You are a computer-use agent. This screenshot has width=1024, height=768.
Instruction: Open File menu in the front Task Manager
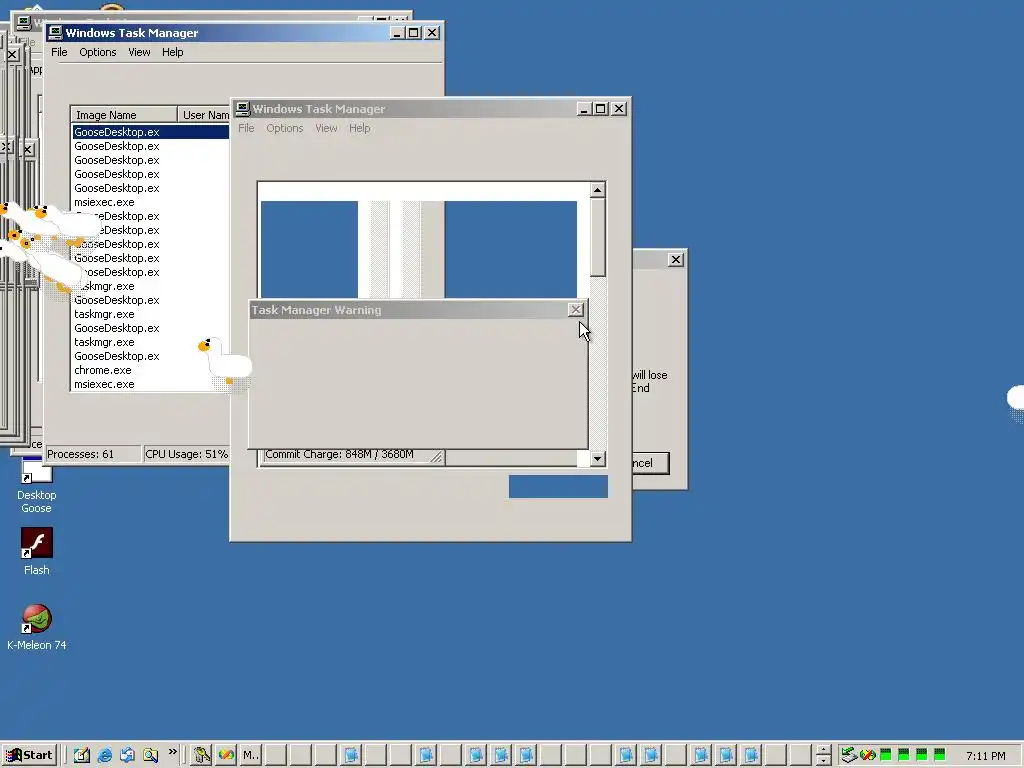pyautogui.click(x=246, y=128)
